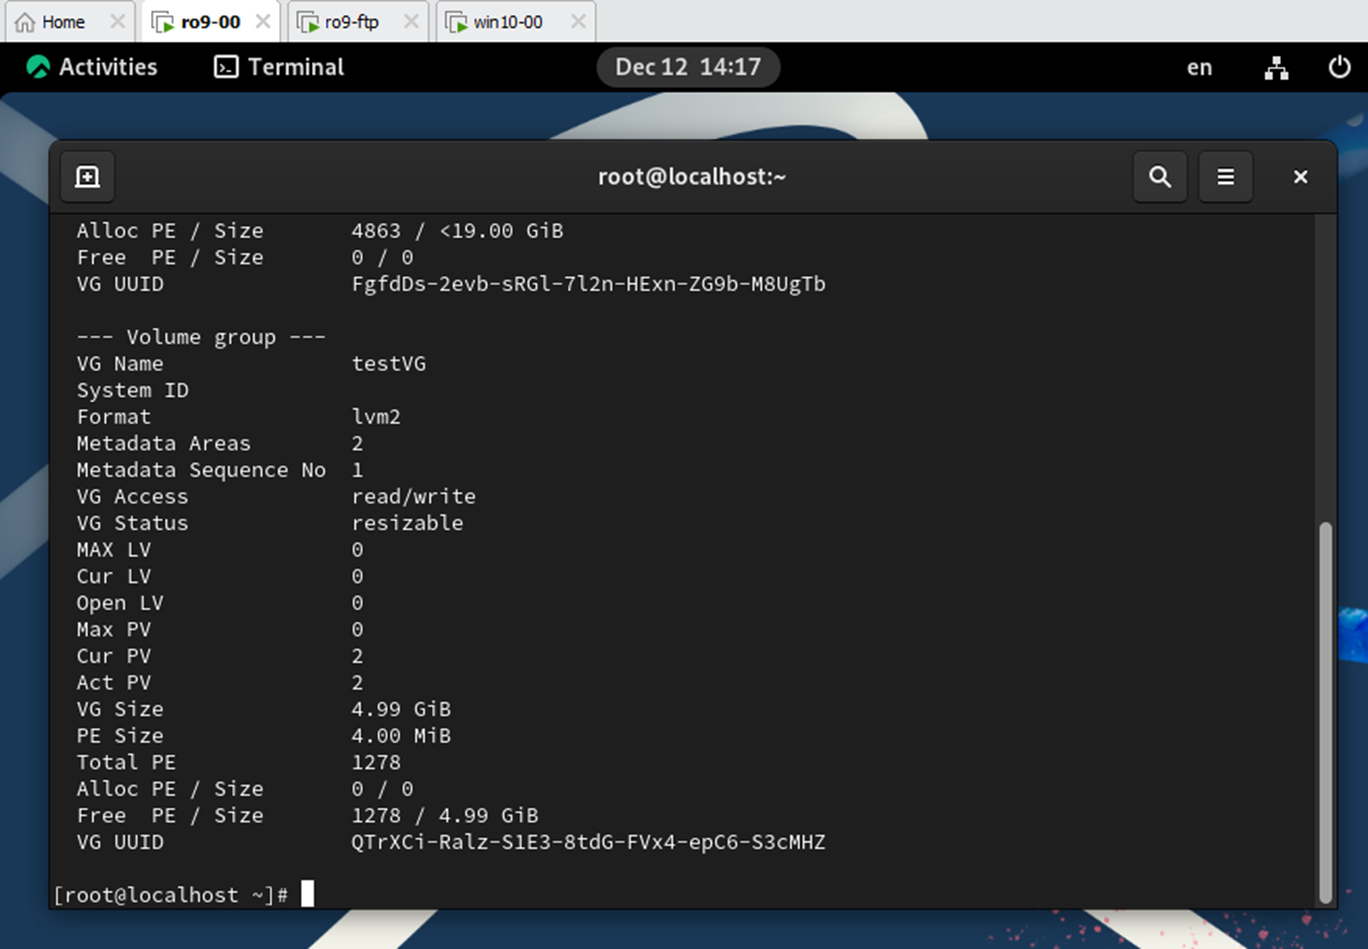Click the [root@localhost ~]# prompt
Viewport: 1368px width, 949px height.
point(170,895)
